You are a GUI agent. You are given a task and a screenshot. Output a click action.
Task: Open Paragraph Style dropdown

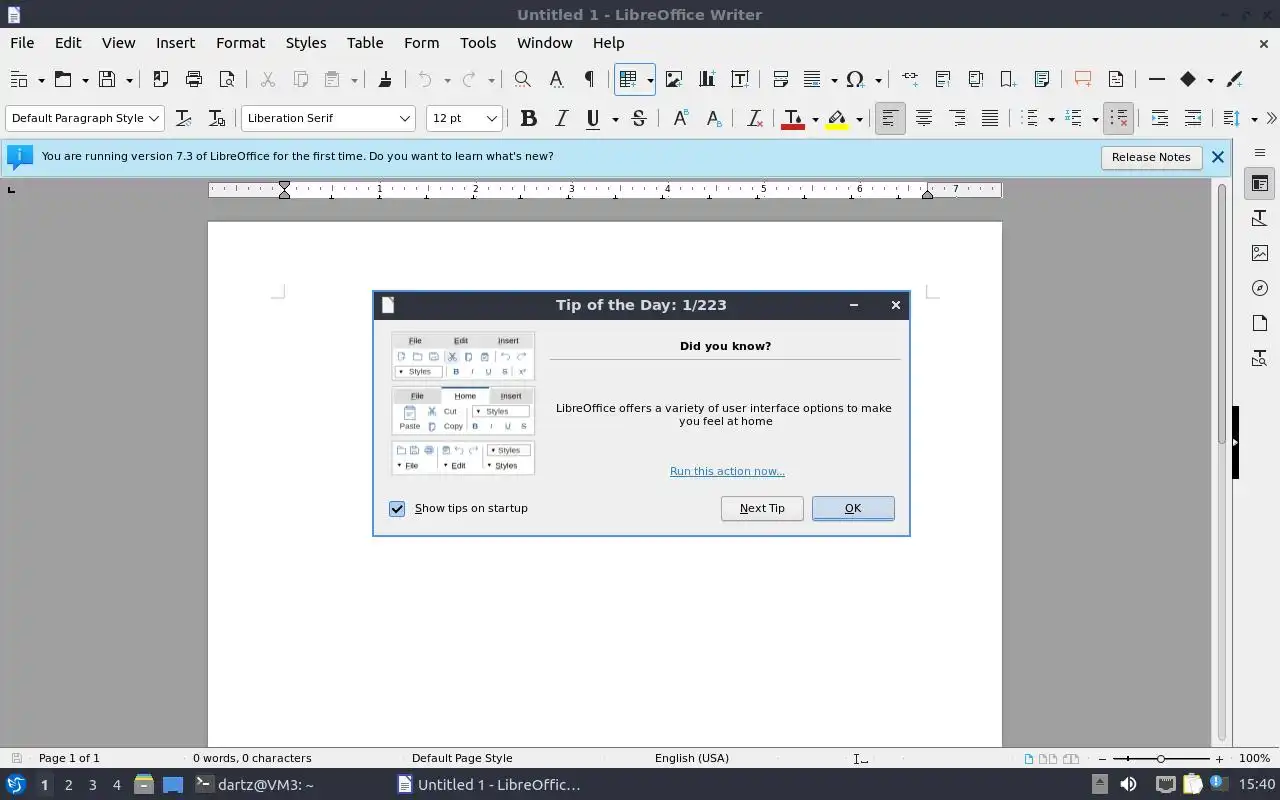tap(154, 118)
